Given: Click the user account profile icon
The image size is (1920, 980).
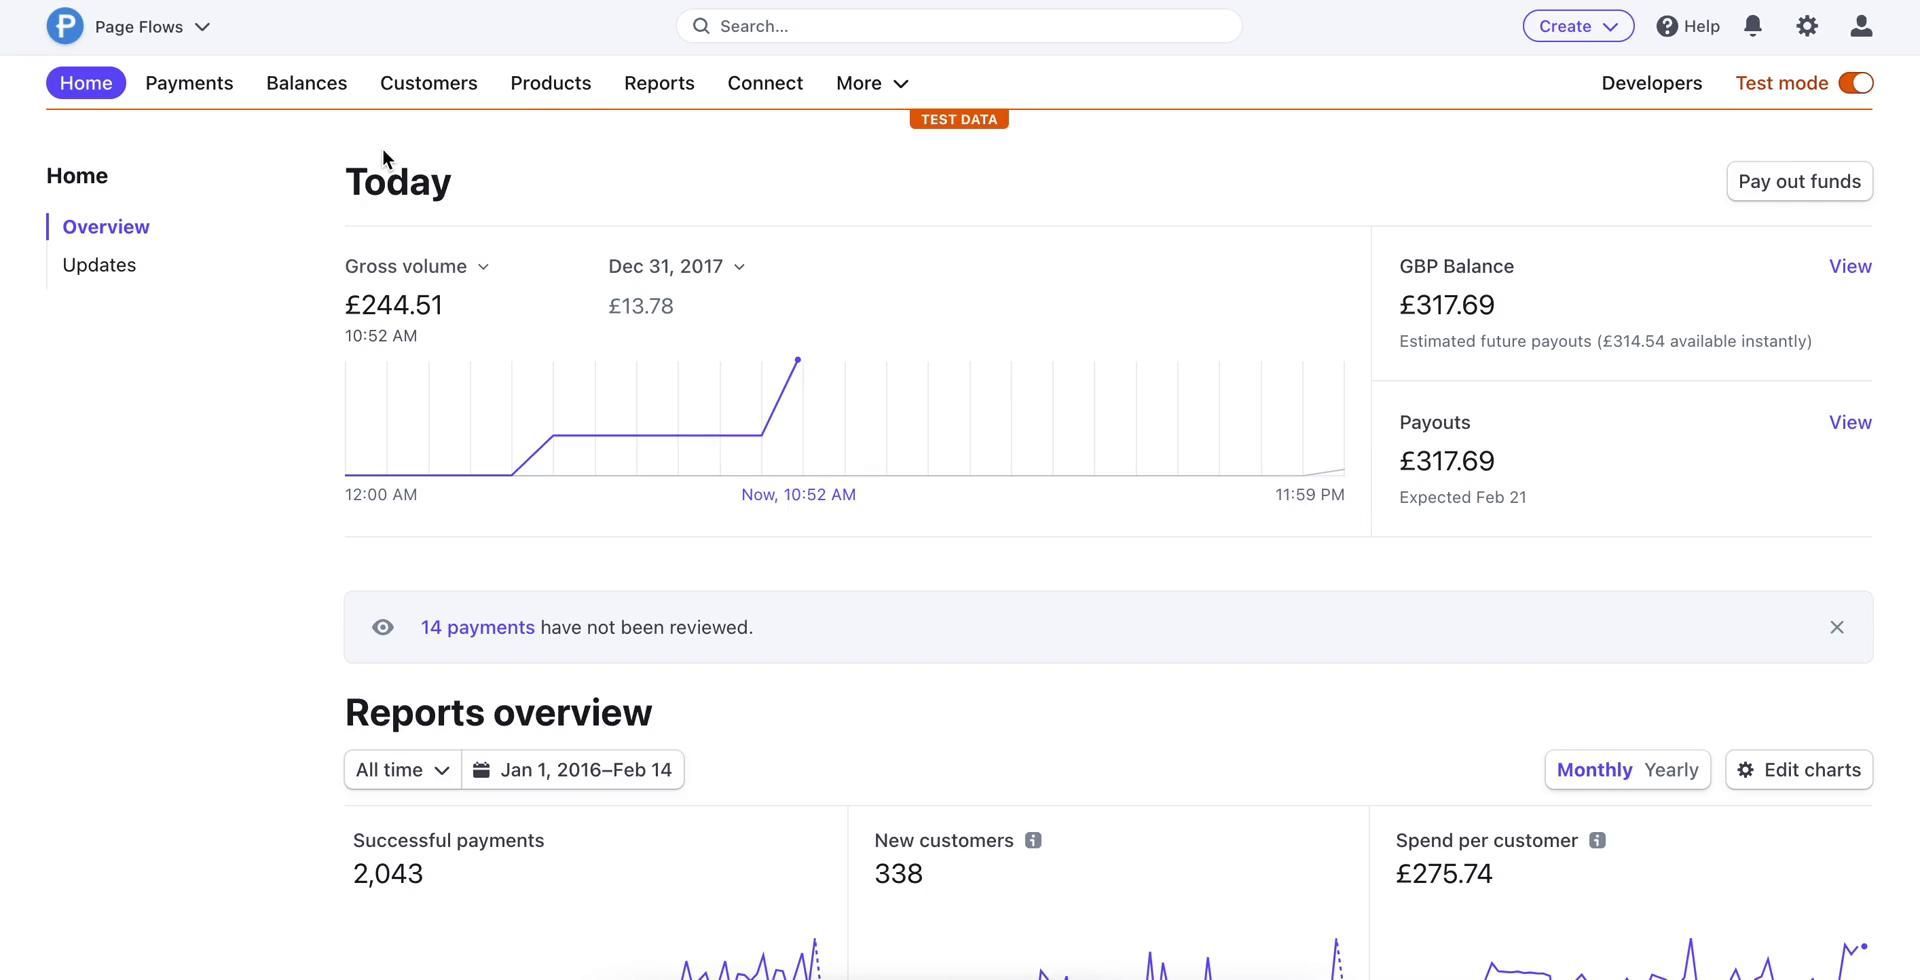Looking at the screenshot, I should point(1860,26).
